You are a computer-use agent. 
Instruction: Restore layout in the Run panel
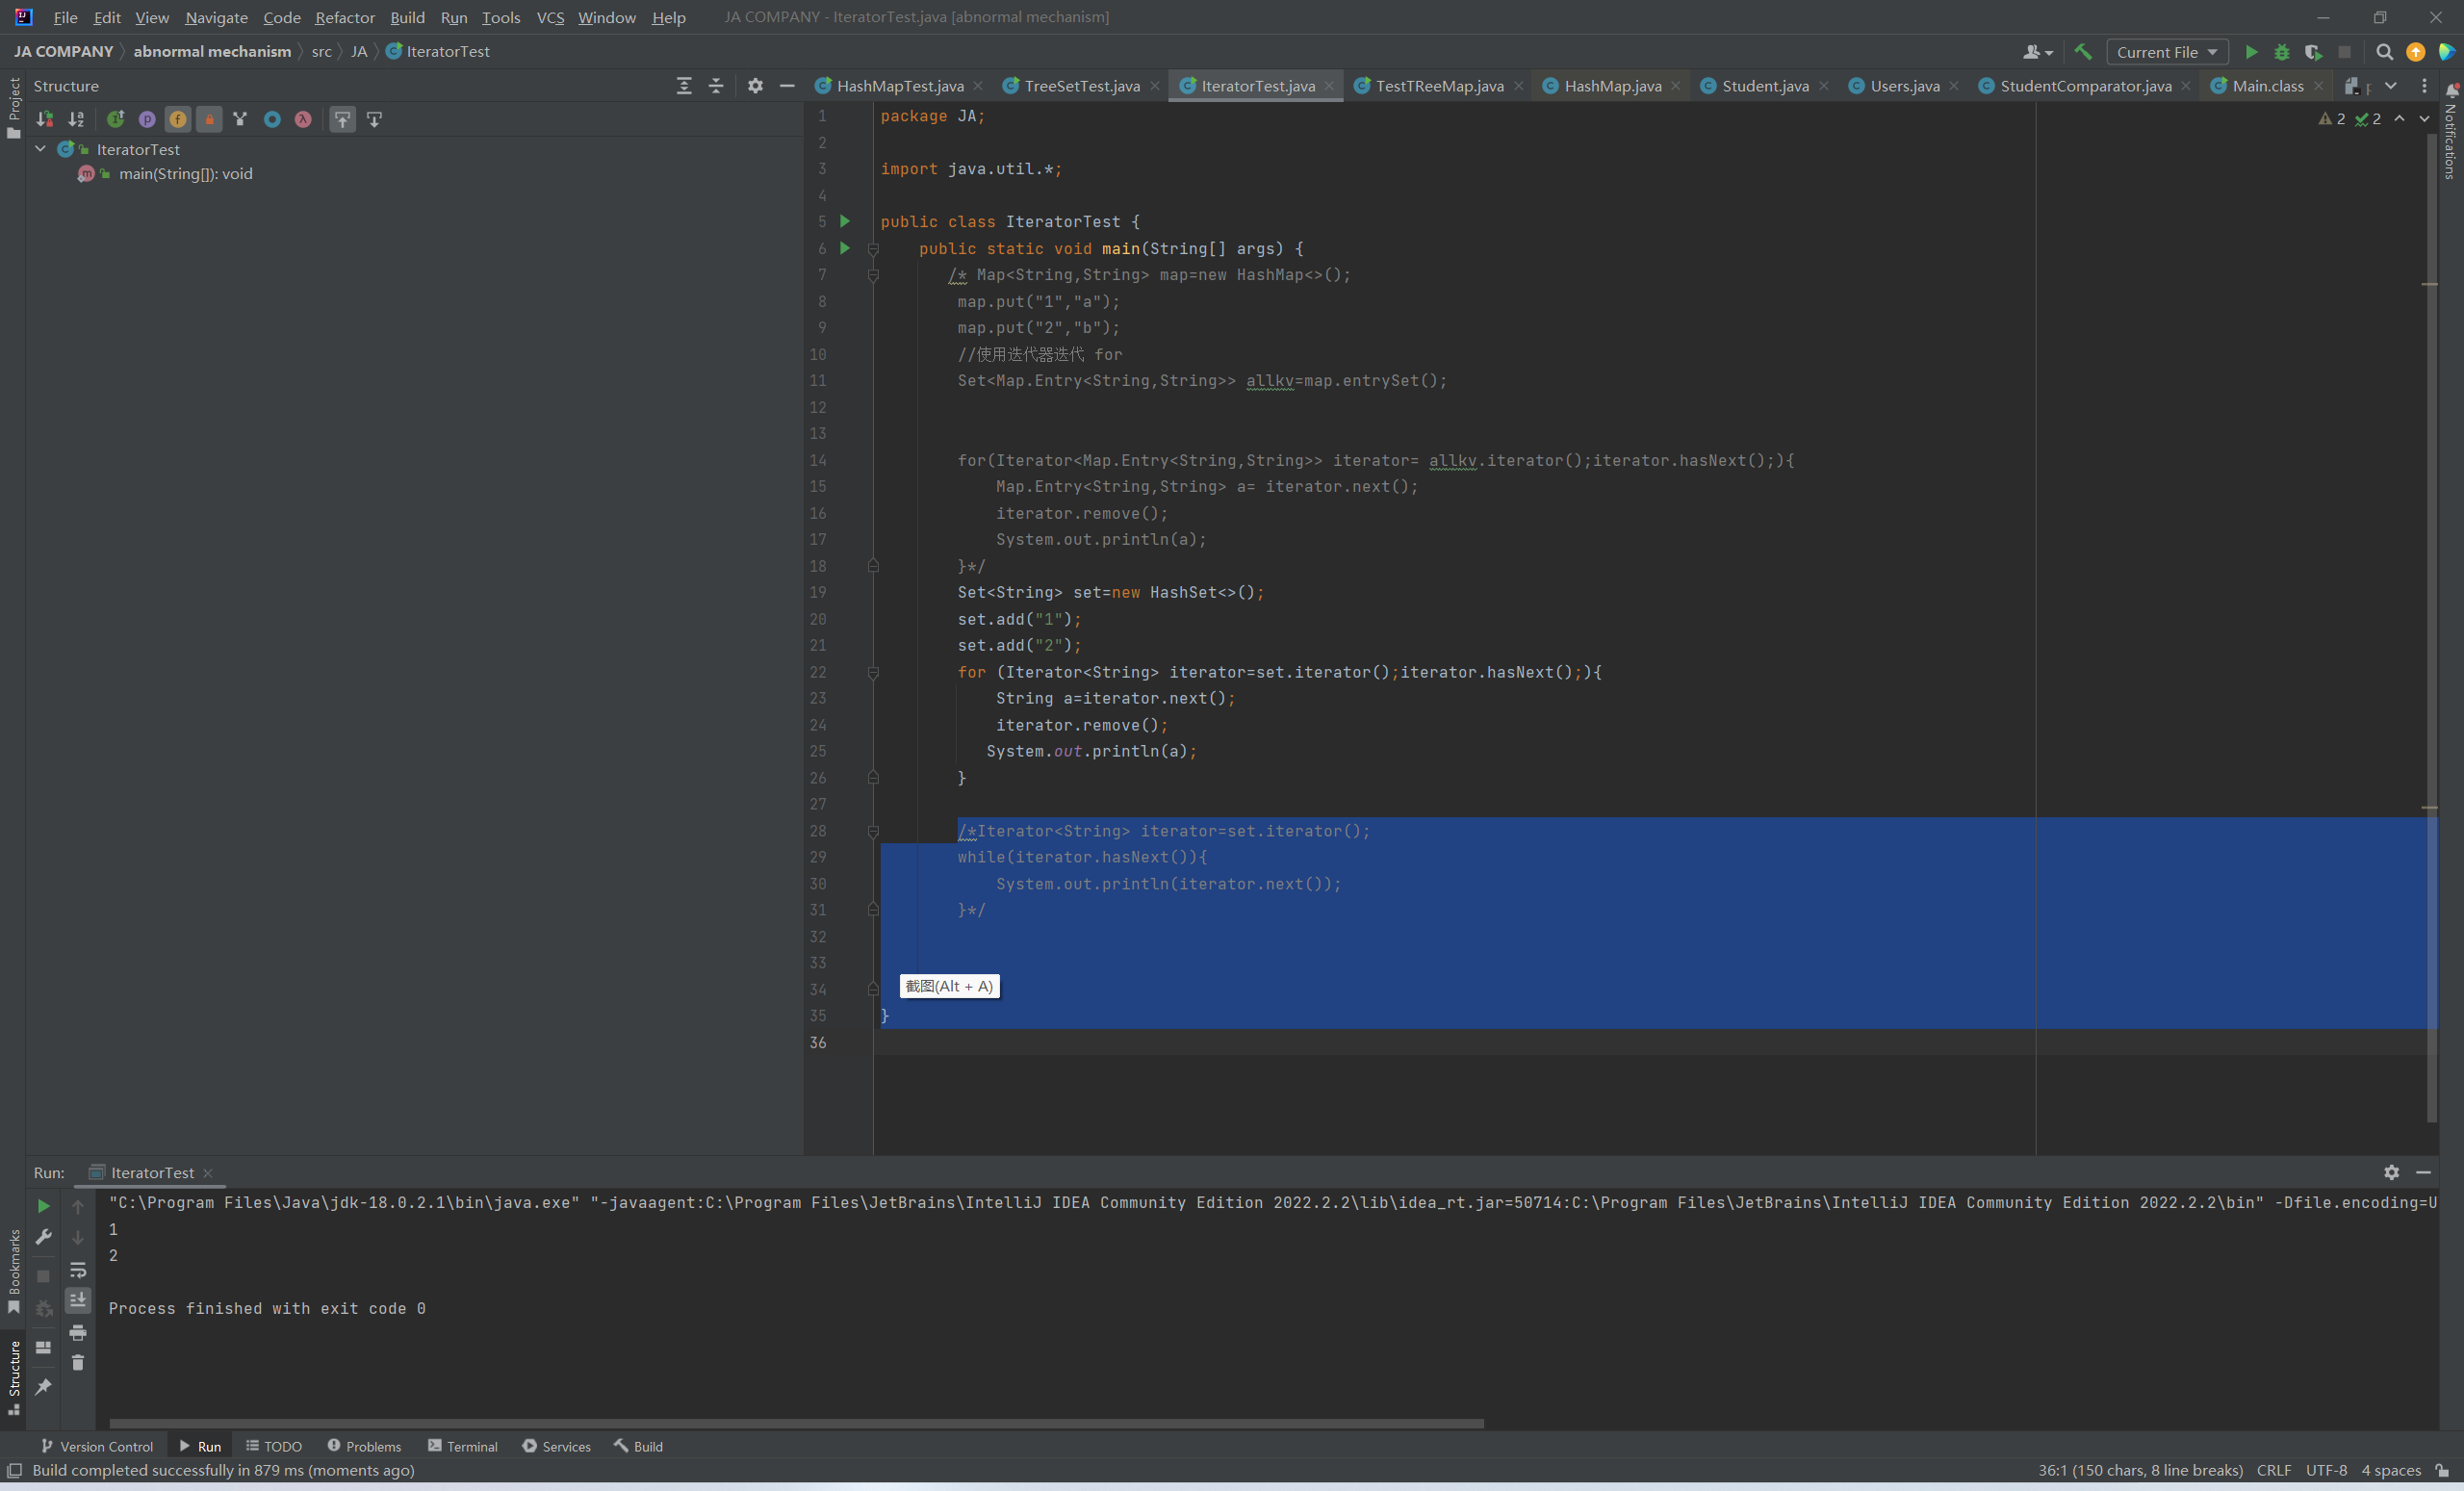(x=43, y=1347)
